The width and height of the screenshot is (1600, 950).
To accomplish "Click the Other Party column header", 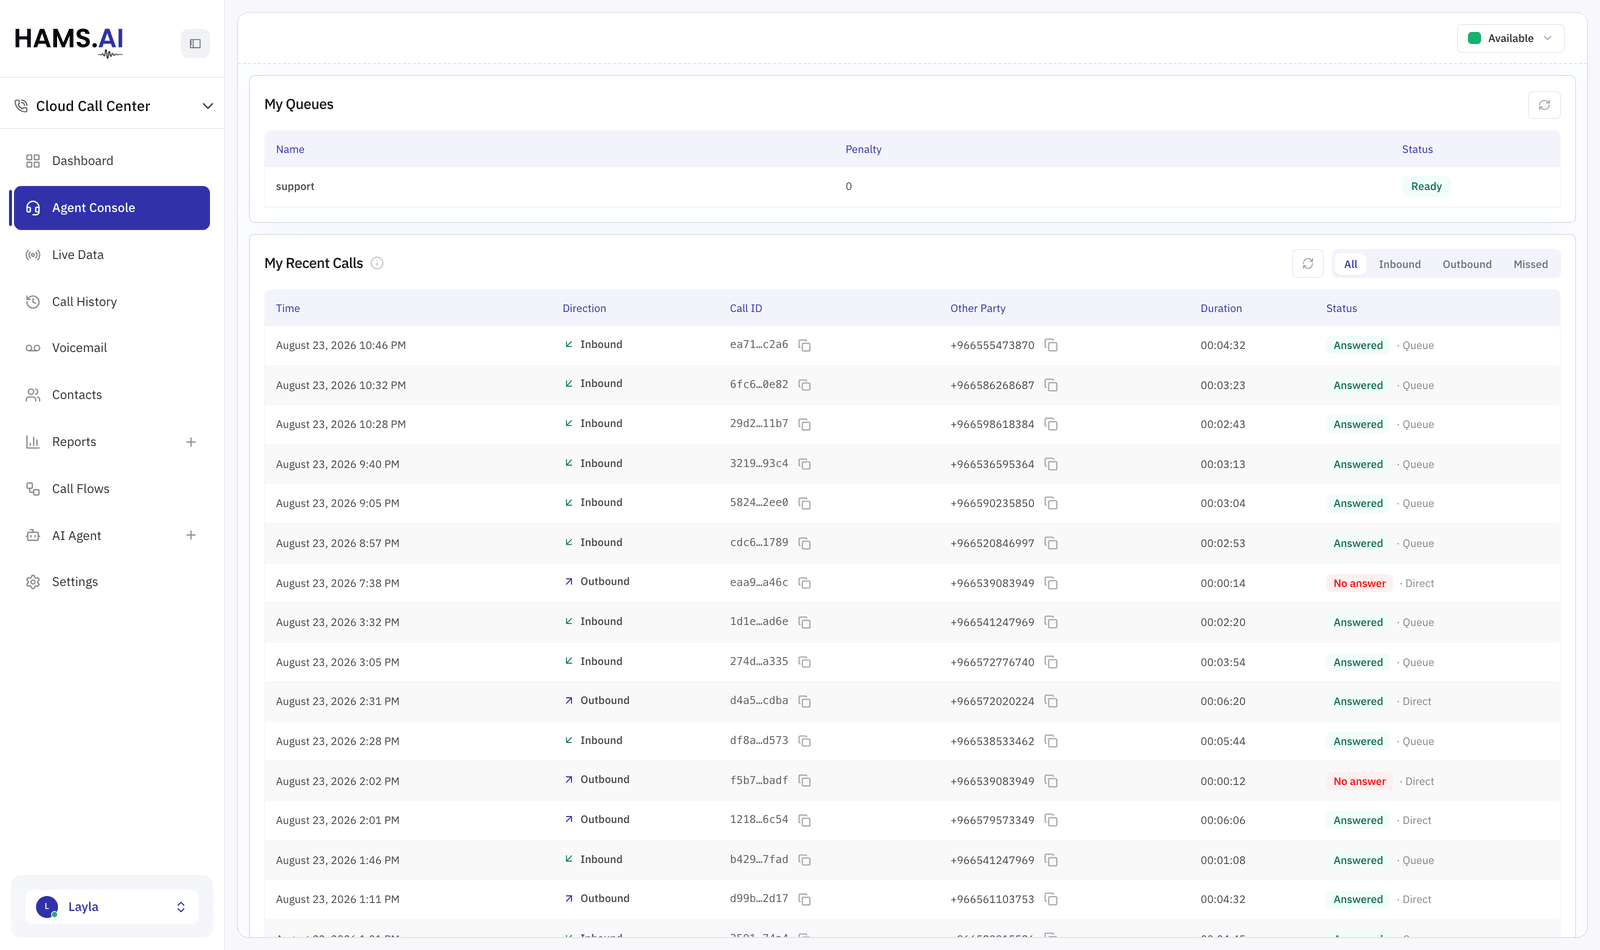I will click(978, 308).
